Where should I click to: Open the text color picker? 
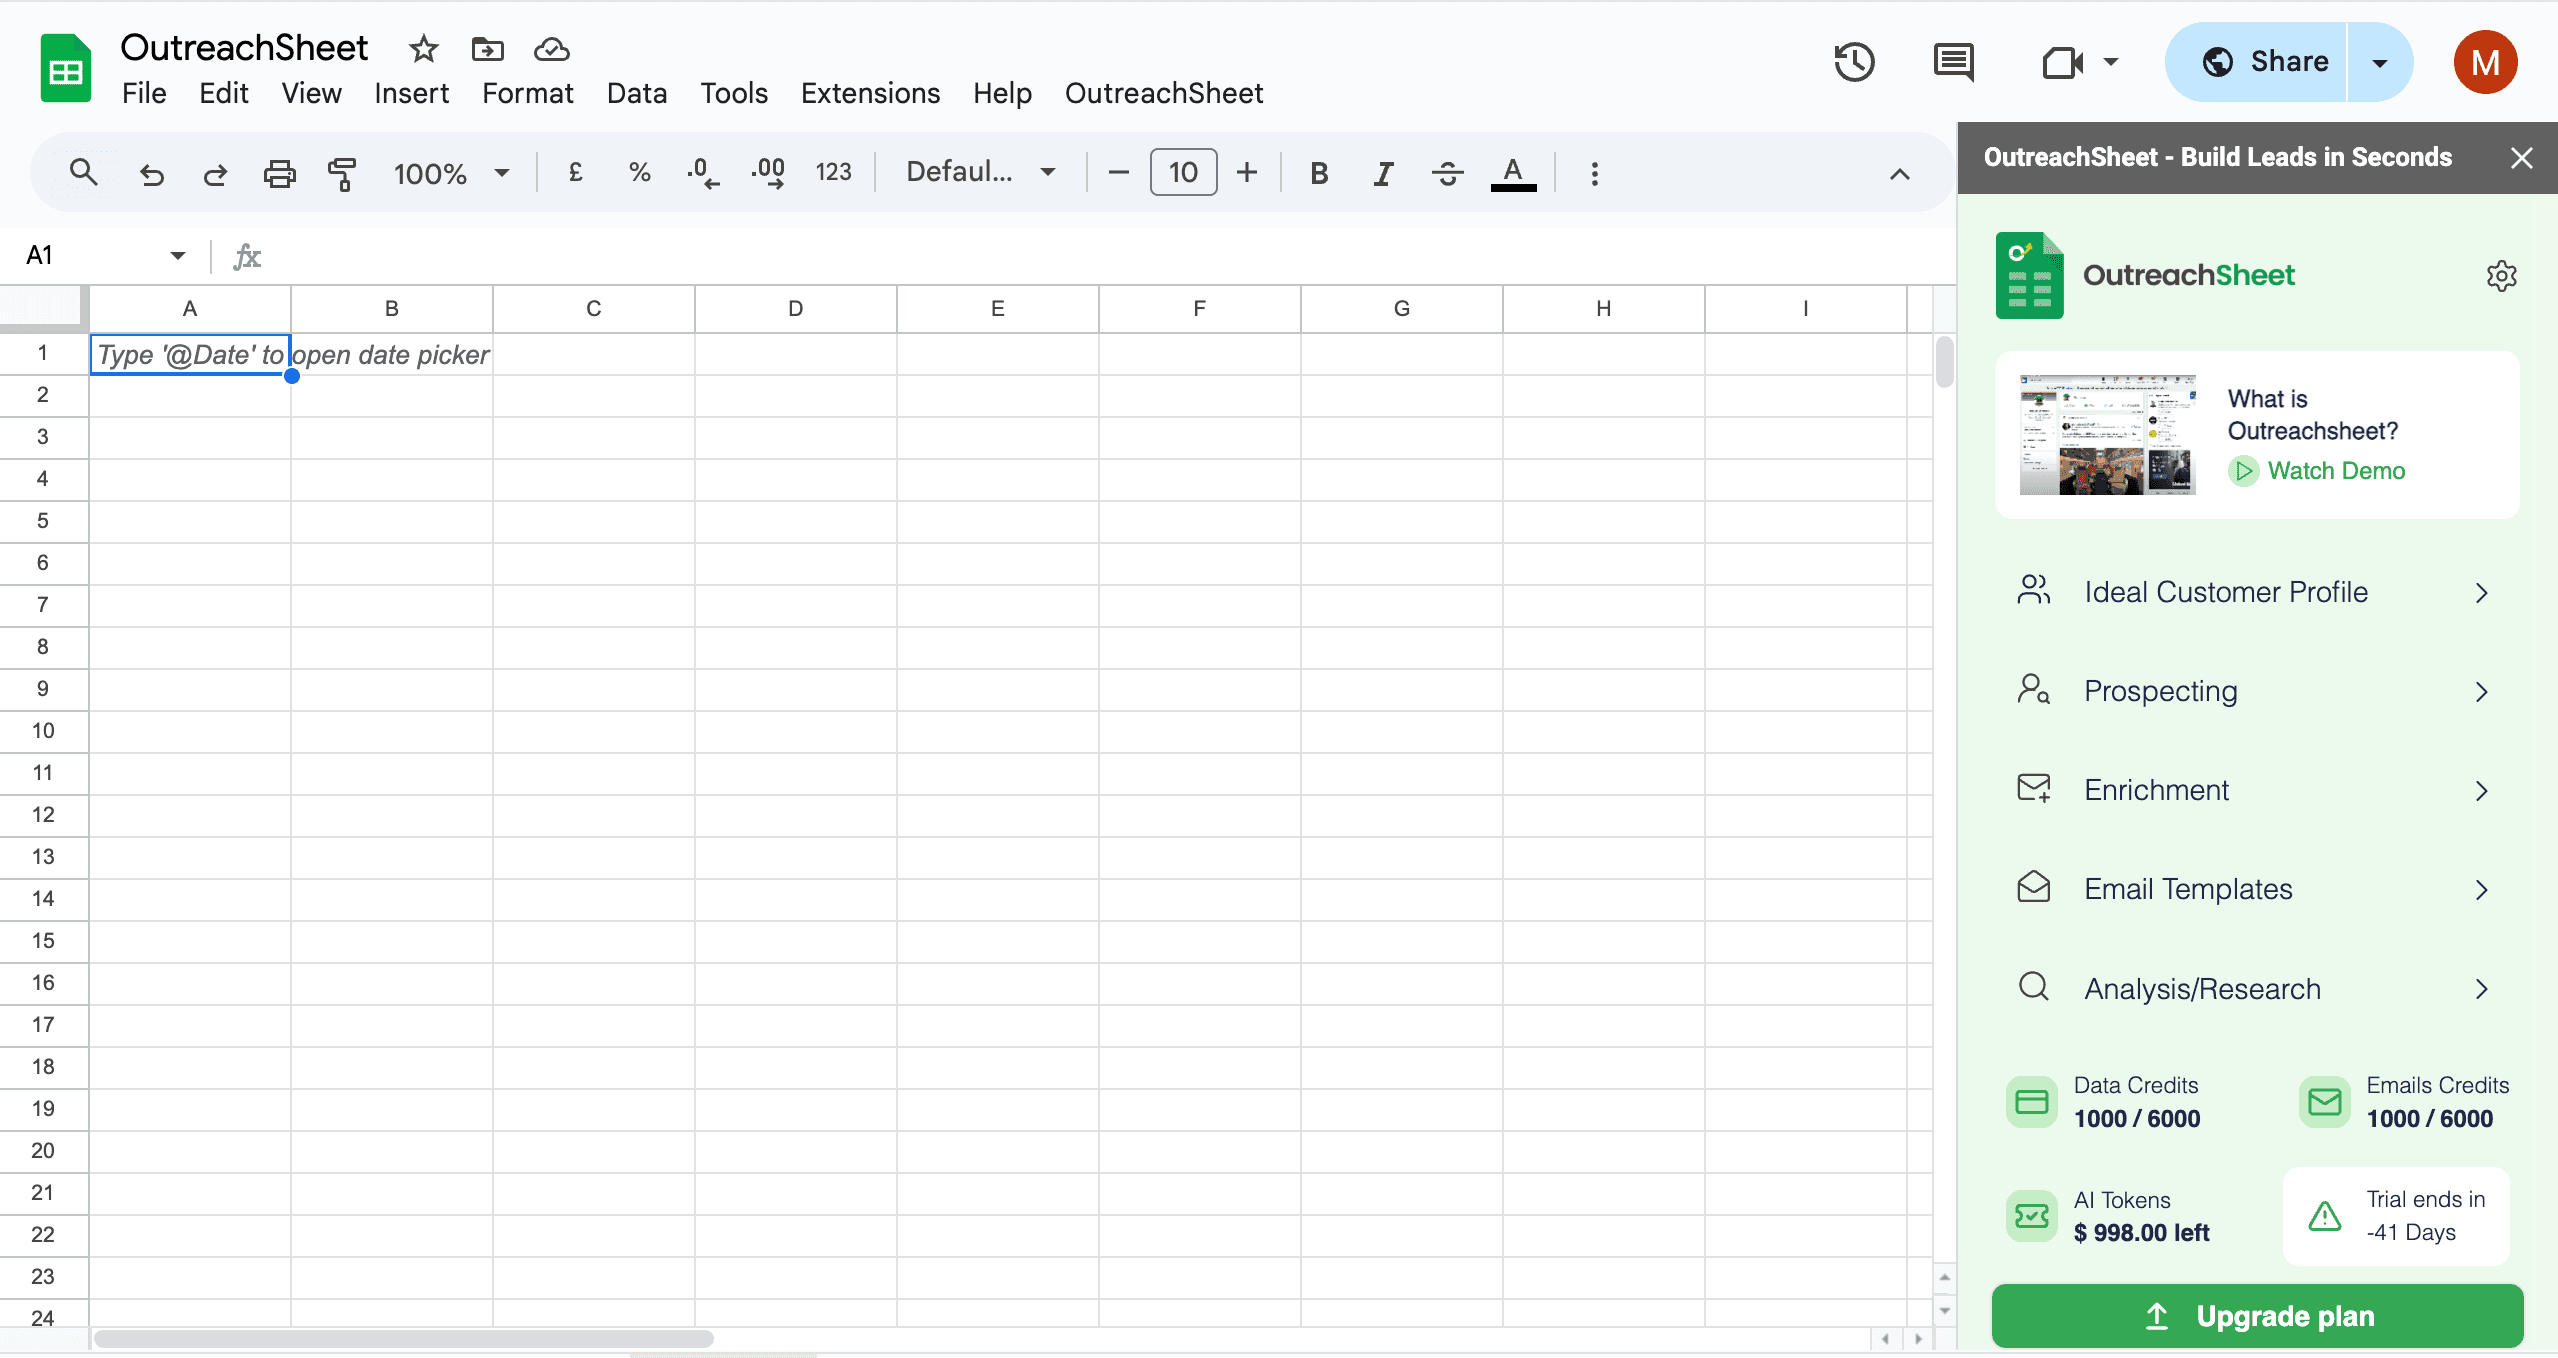point(1513,173)
